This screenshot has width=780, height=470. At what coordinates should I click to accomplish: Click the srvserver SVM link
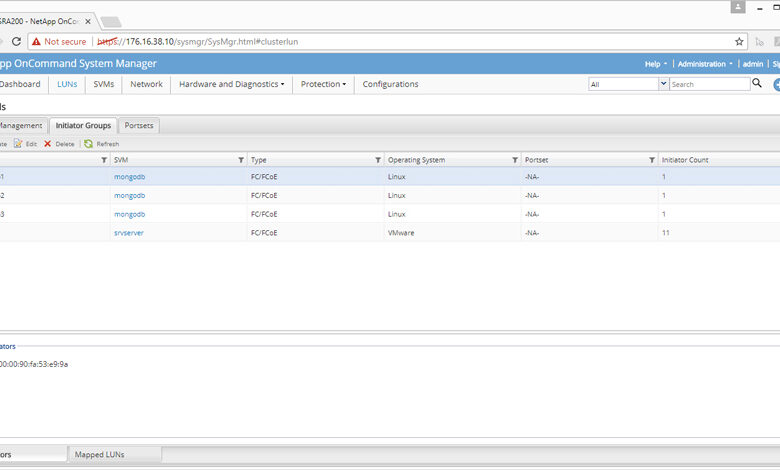[x=129, y=233]
